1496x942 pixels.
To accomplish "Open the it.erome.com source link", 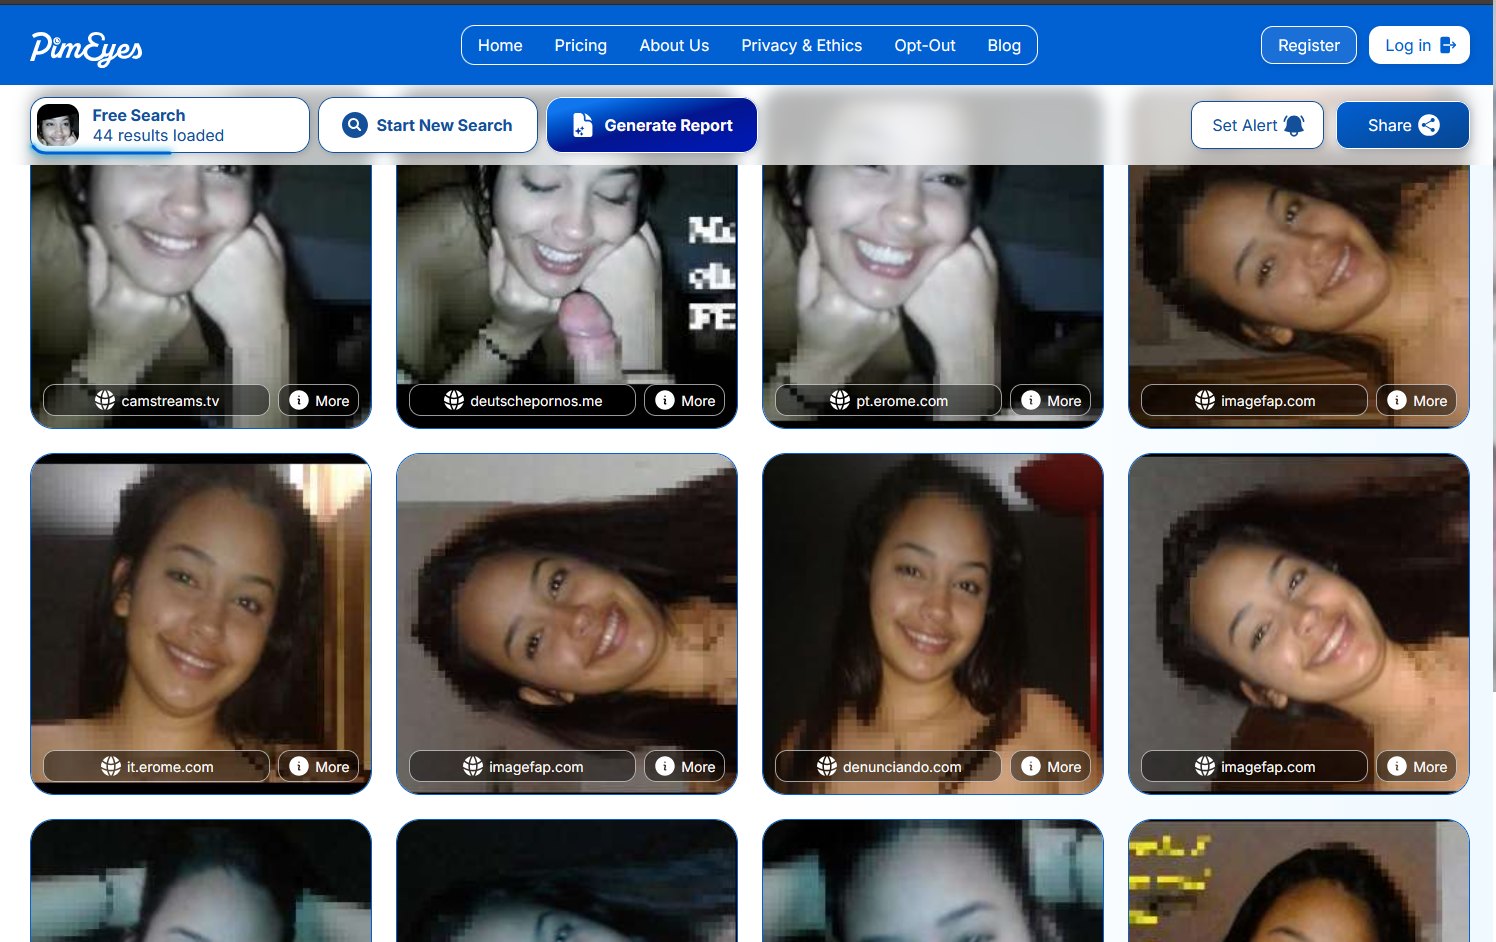I will click(x=157, y=766).
